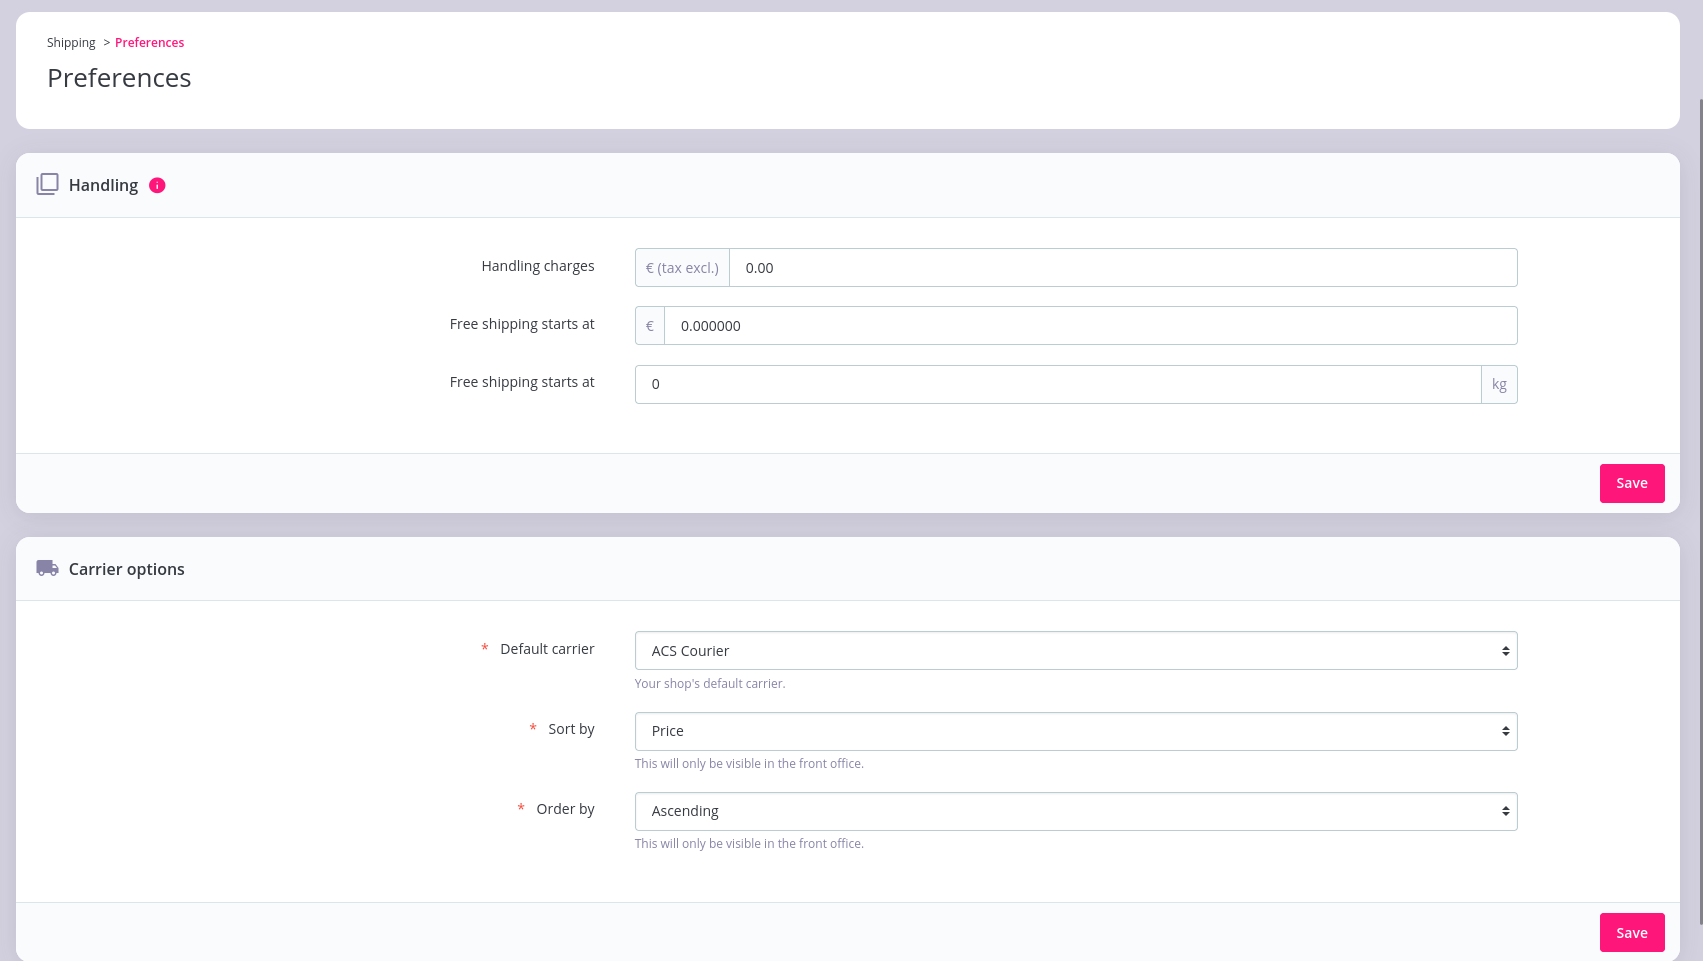This screenshot has height=961, width=1703.
Task: Save the Carrier options settings
Action: [x=1632, y=932]
